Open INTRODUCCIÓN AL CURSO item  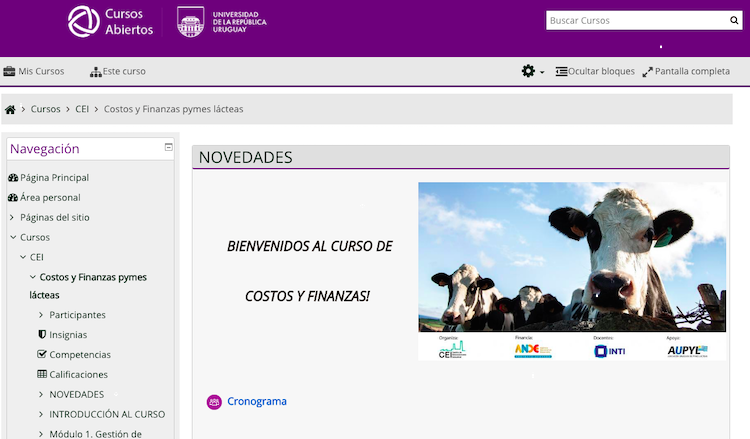tap(107, 414)
